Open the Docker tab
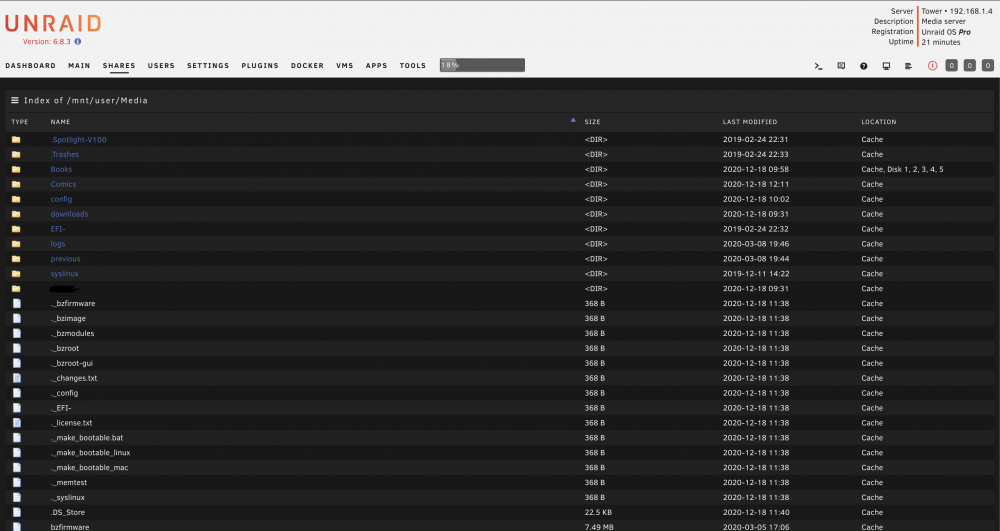This screenshot has width=1000, height=531. point(307,66)
